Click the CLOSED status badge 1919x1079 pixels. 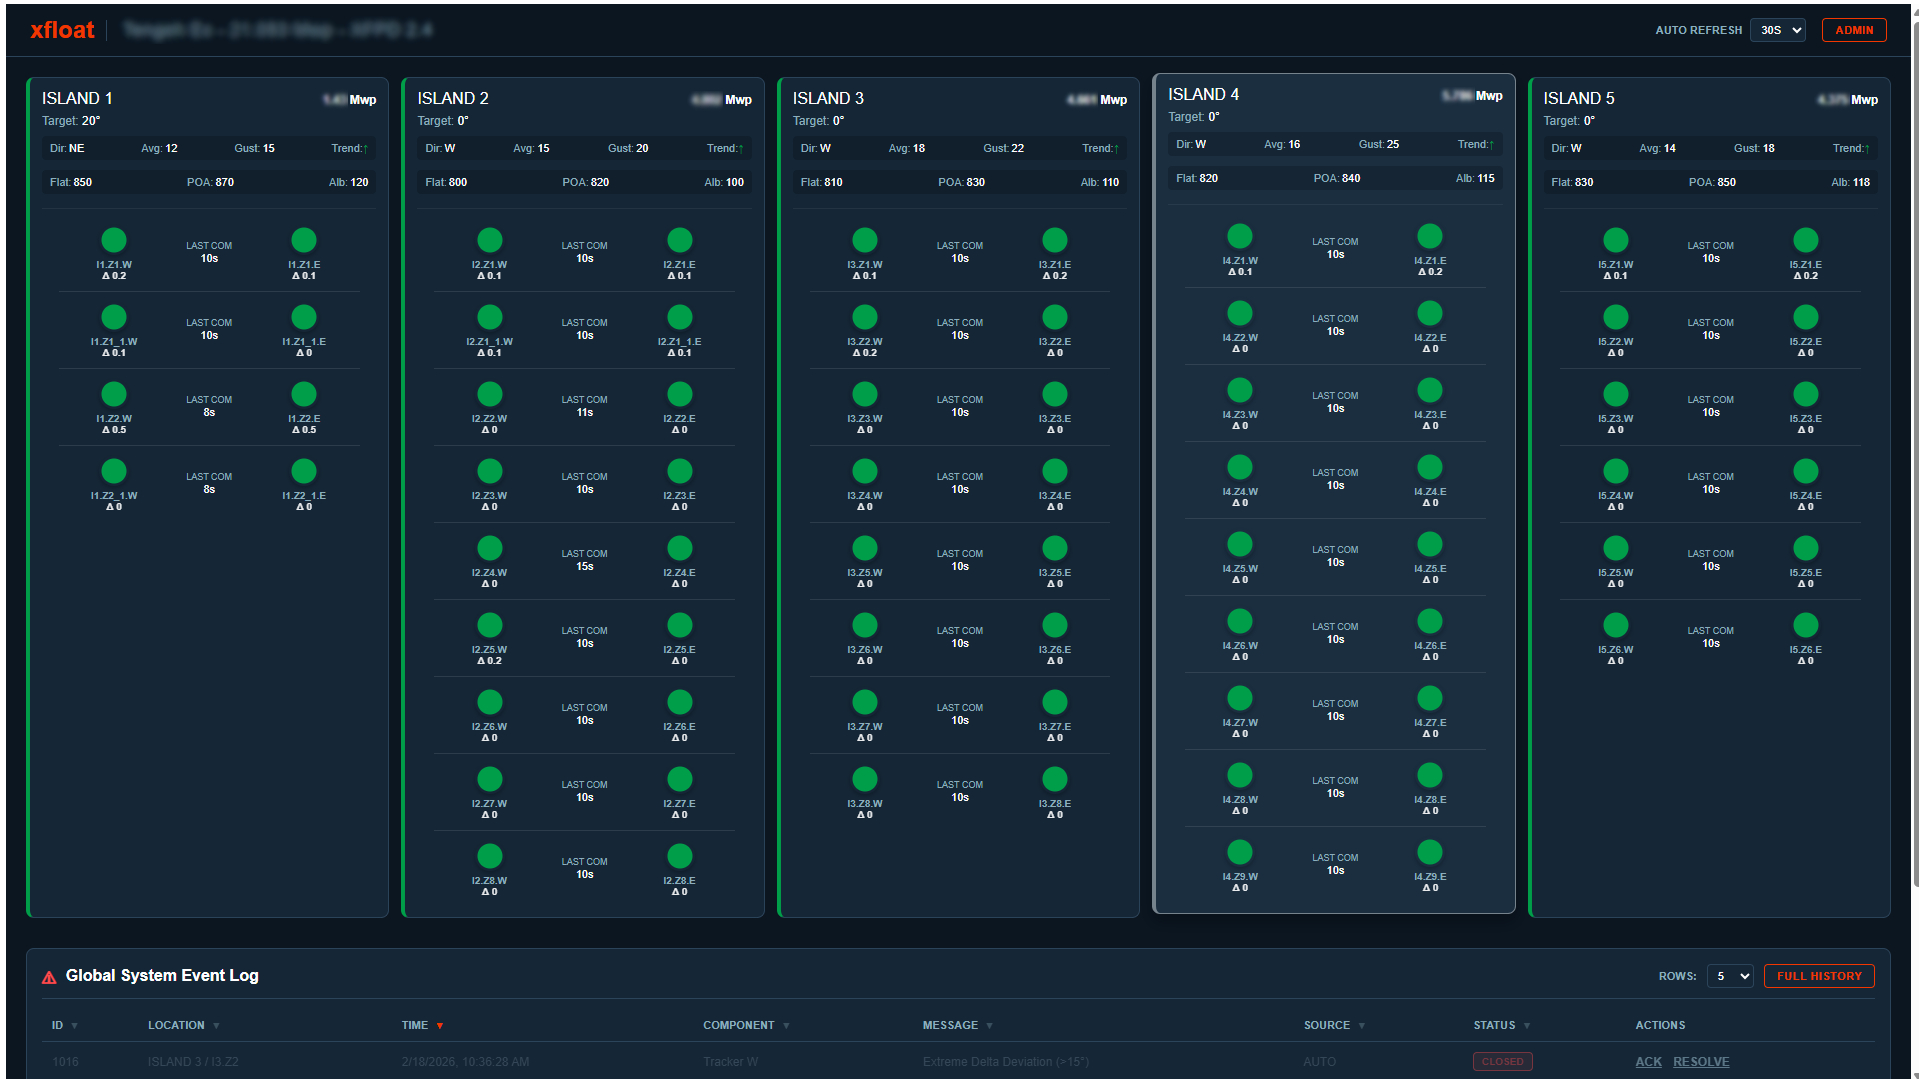click(1502, 1061)
